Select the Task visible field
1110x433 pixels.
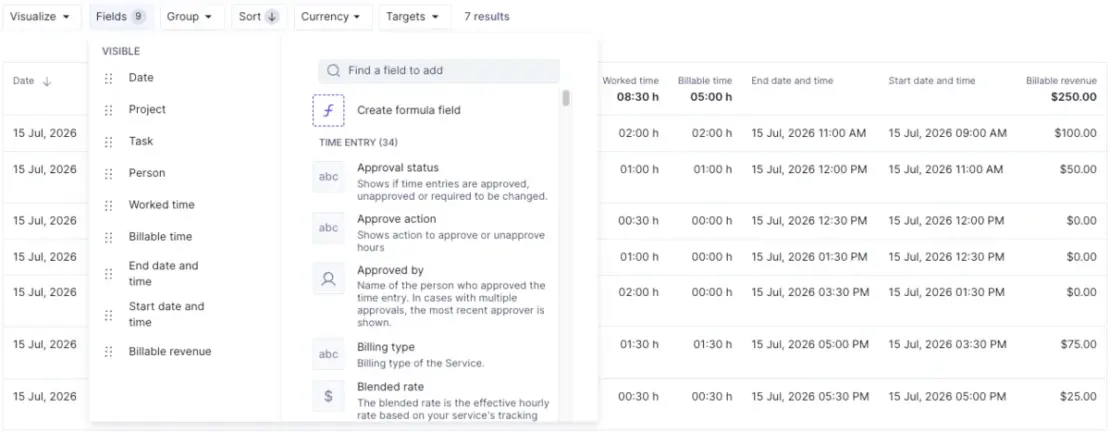click(x=141, y=142)
